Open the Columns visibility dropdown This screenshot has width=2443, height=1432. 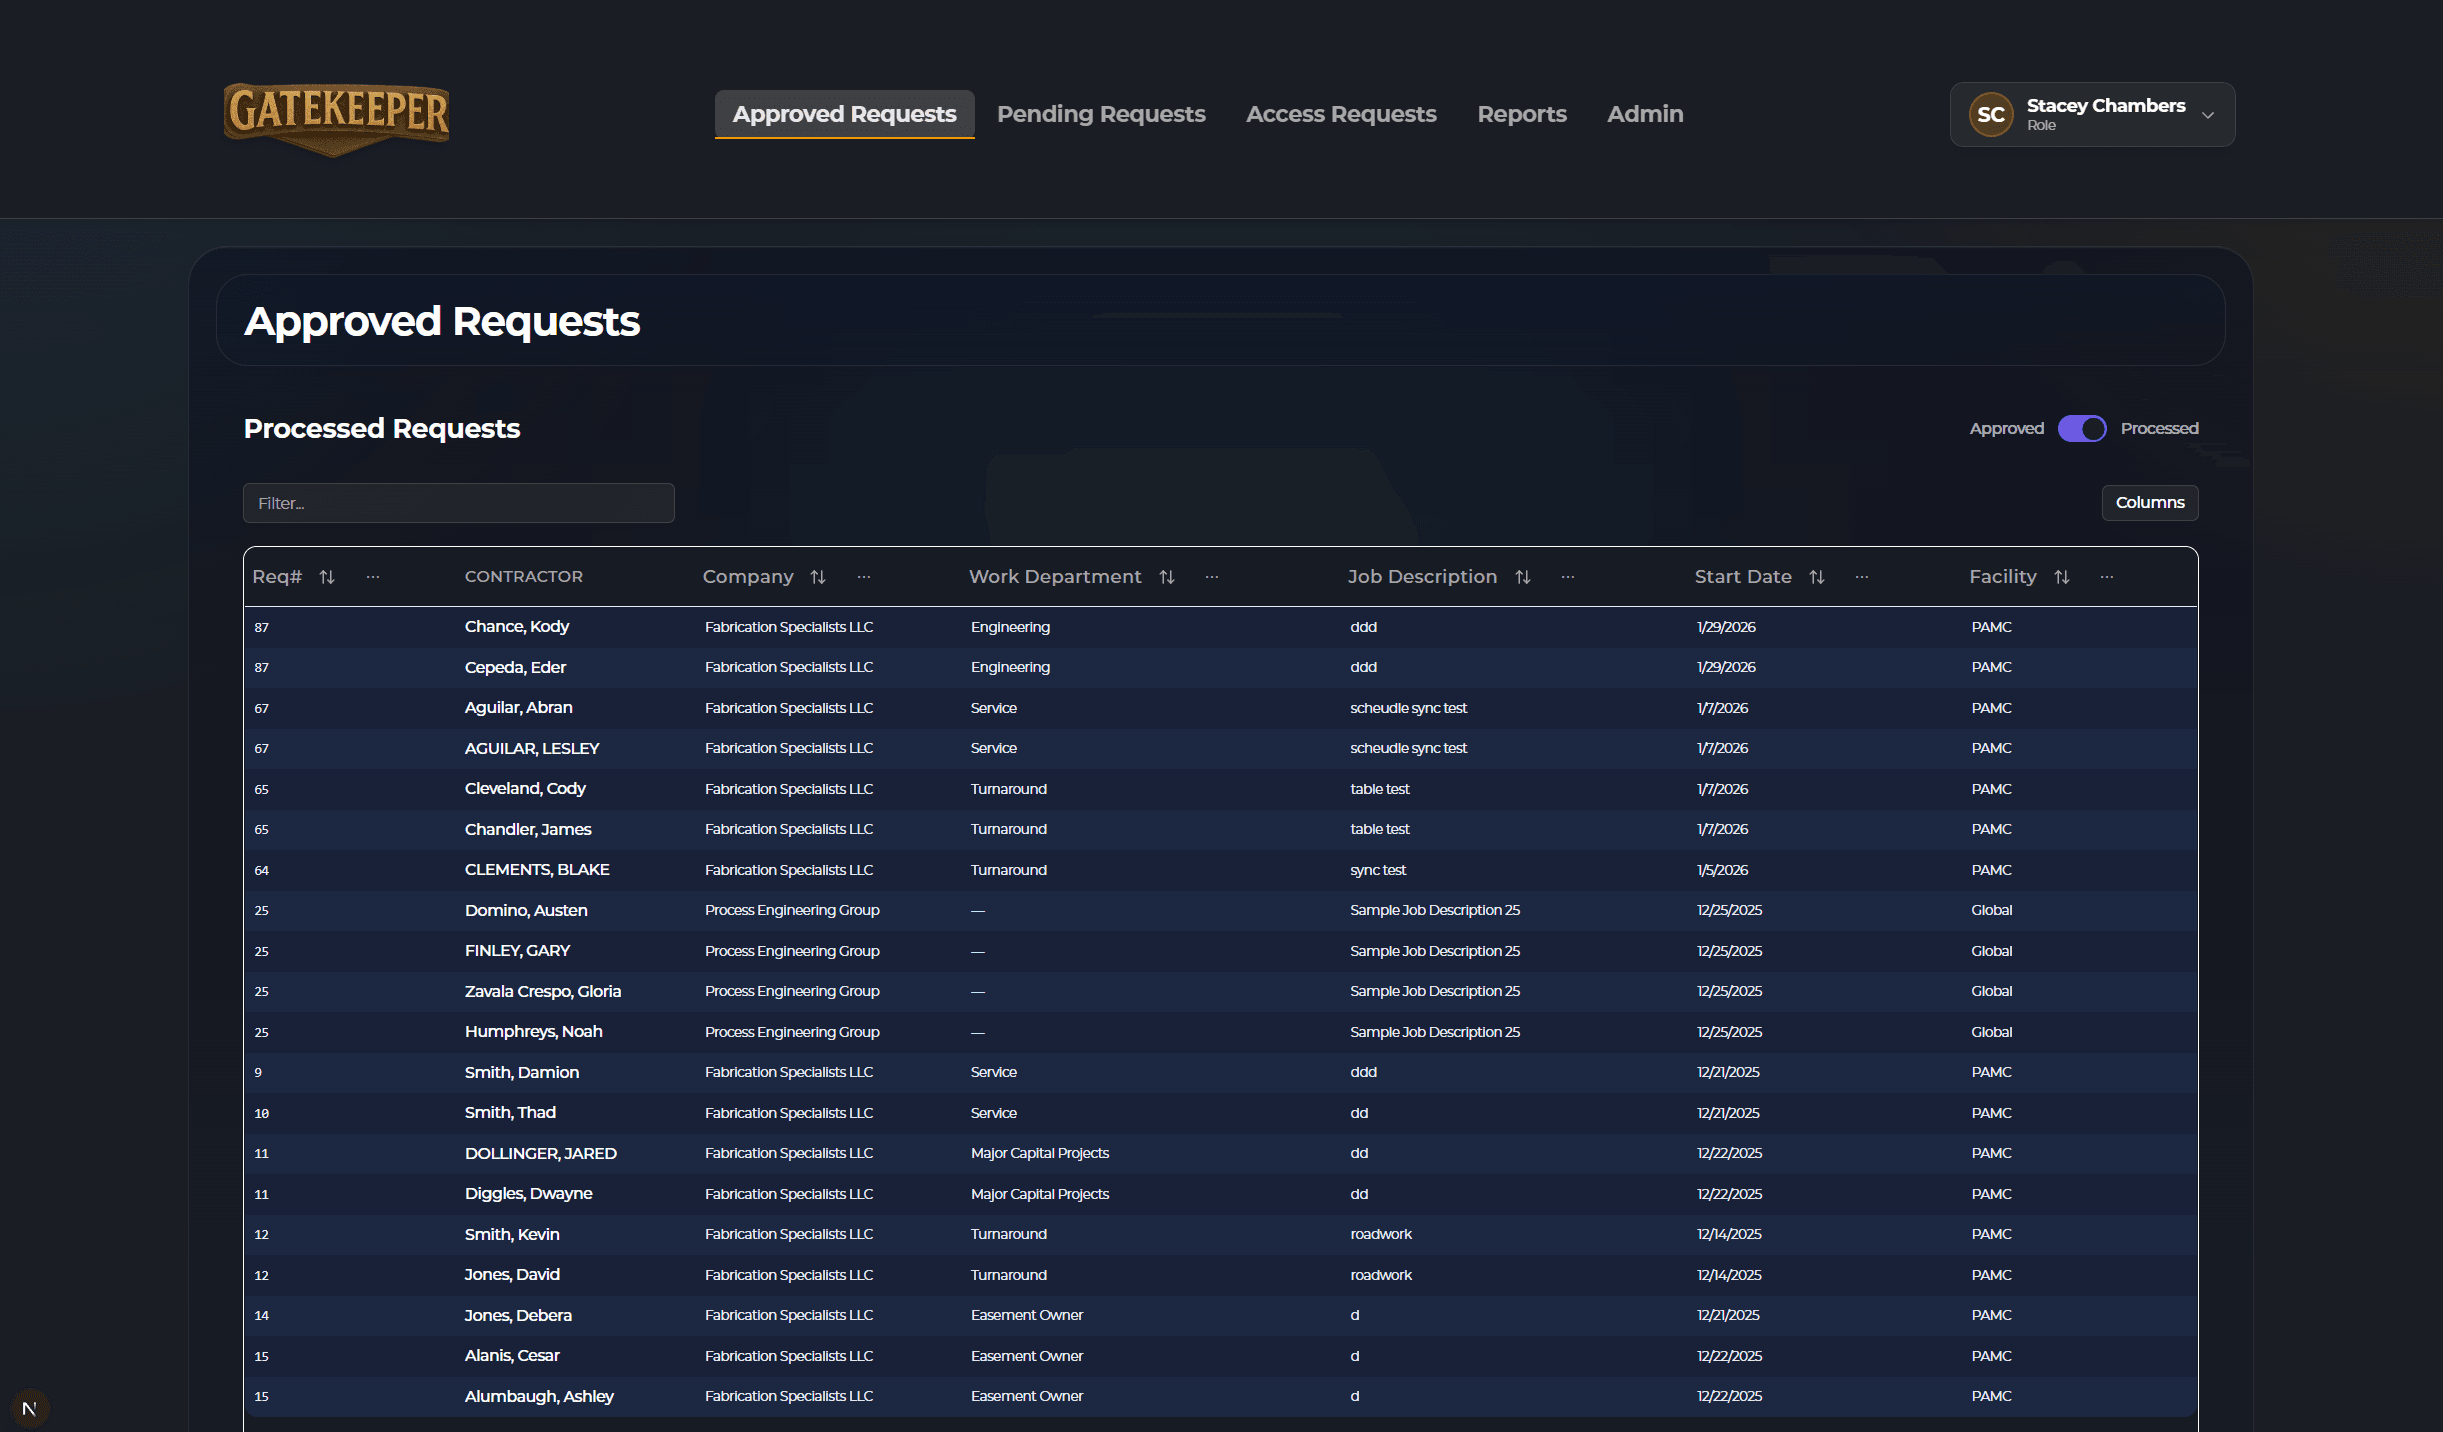point(2150,503)
